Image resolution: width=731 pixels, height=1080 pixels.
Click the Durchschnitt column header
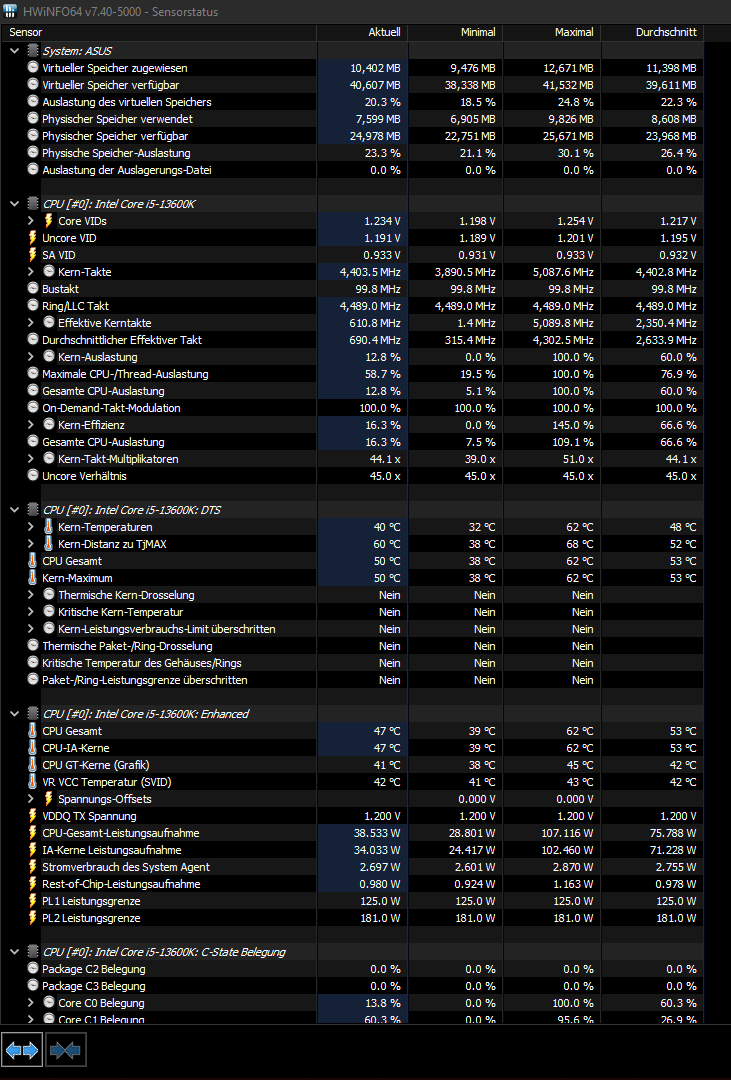[652, 32]
